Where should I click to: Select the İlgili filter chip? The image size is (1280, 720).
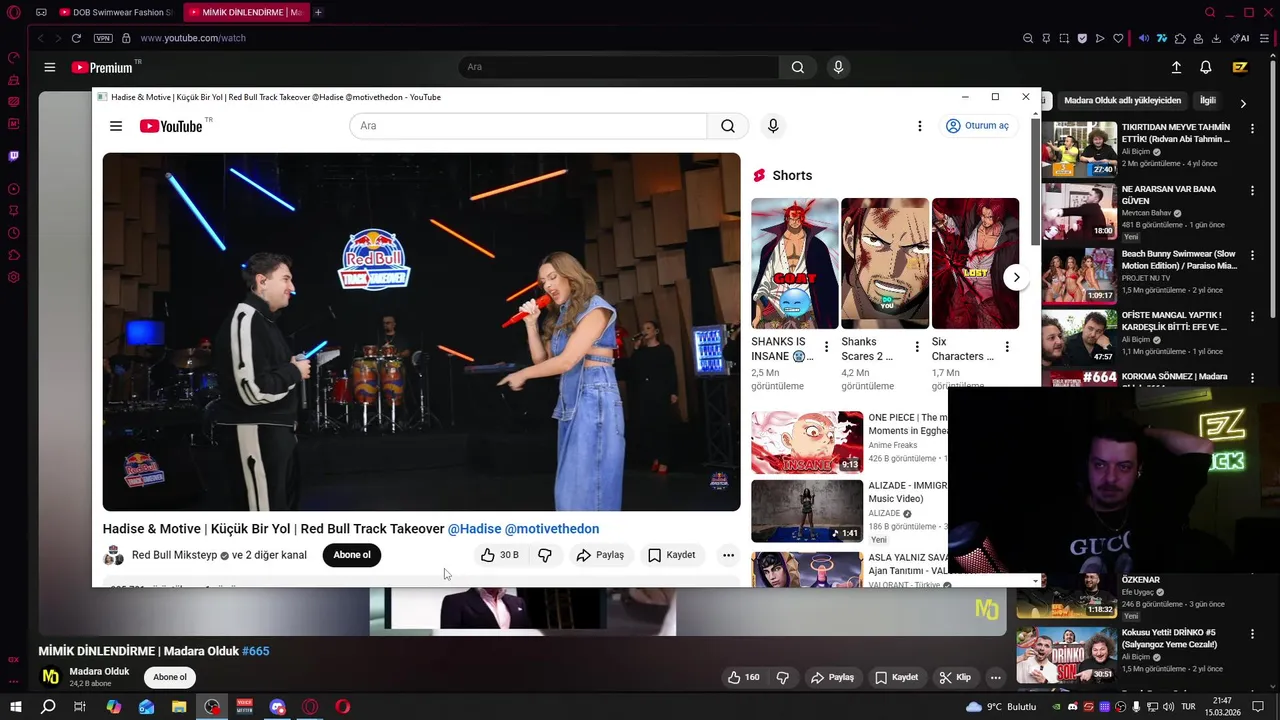1208,101
